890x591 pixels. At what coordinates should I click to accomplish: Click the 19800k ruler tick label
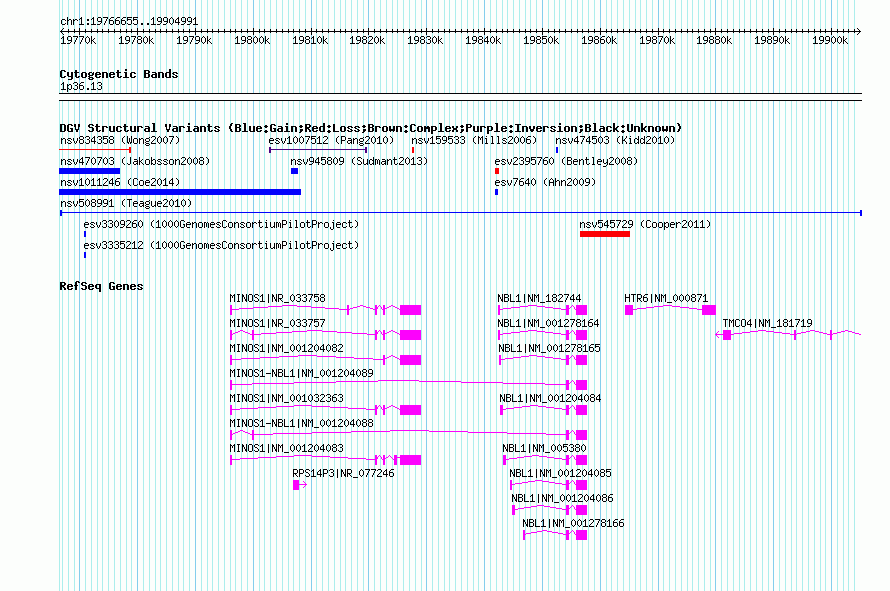click(252, 40)
